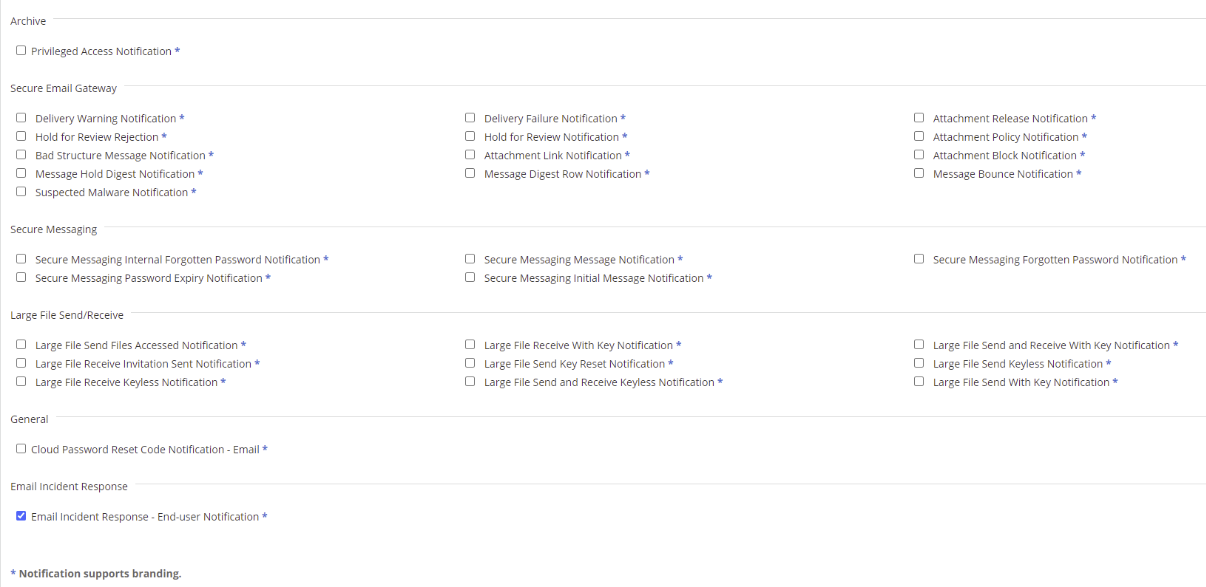Select Large File Send Key Reset Notification
The width and height of the screenshot is (1206, 587).
470,363
